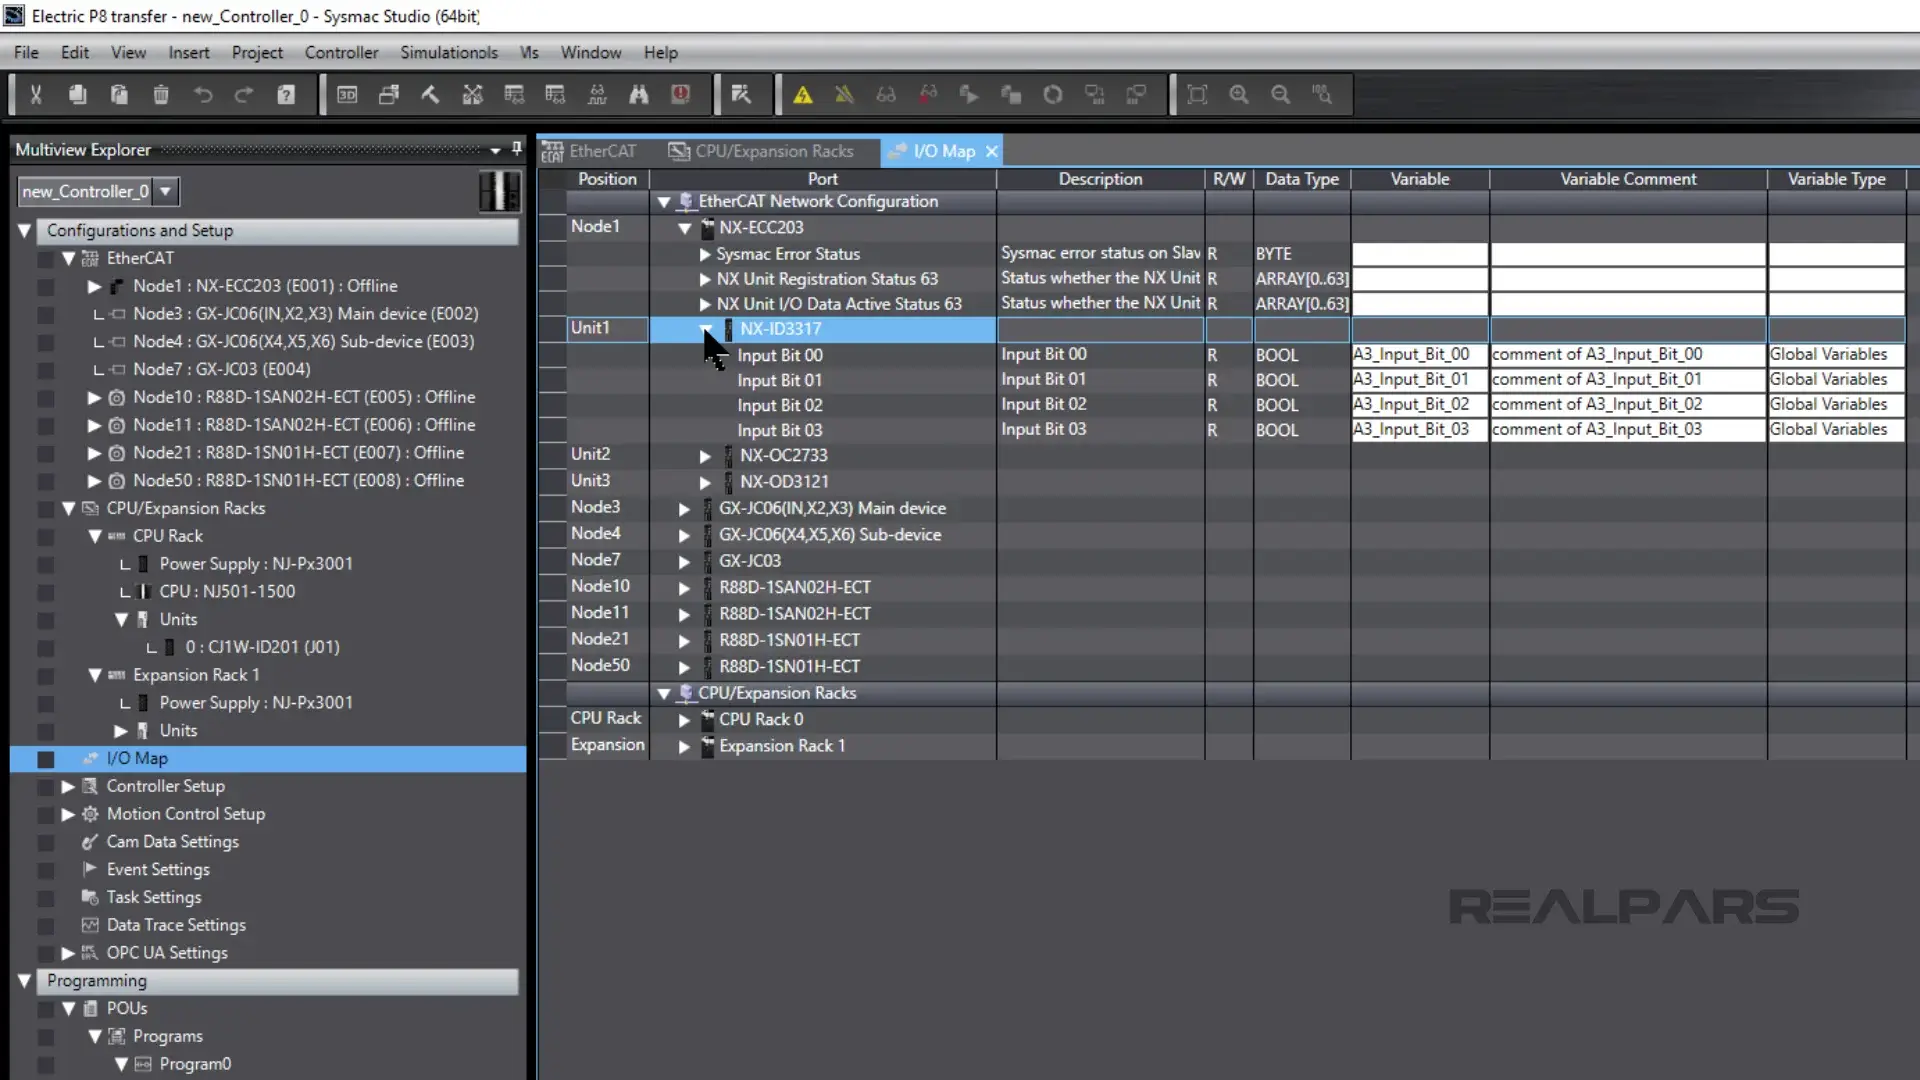Collapse the Configurations and Setup section

pos(23,230)
